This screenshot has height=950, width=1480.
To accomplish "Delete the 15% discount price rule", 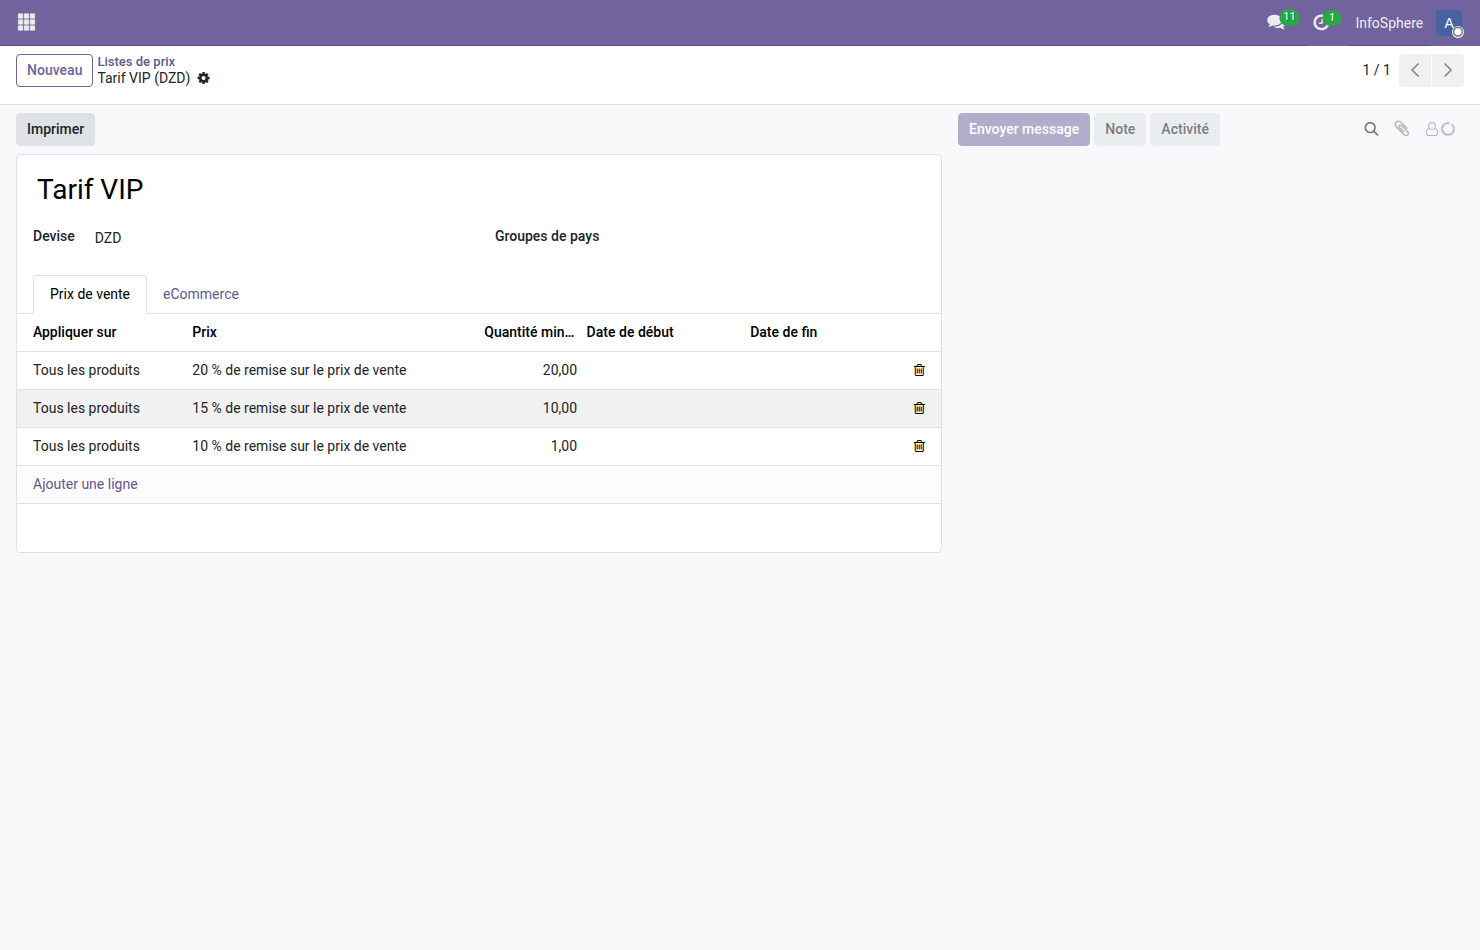I will tap(918, 408).
